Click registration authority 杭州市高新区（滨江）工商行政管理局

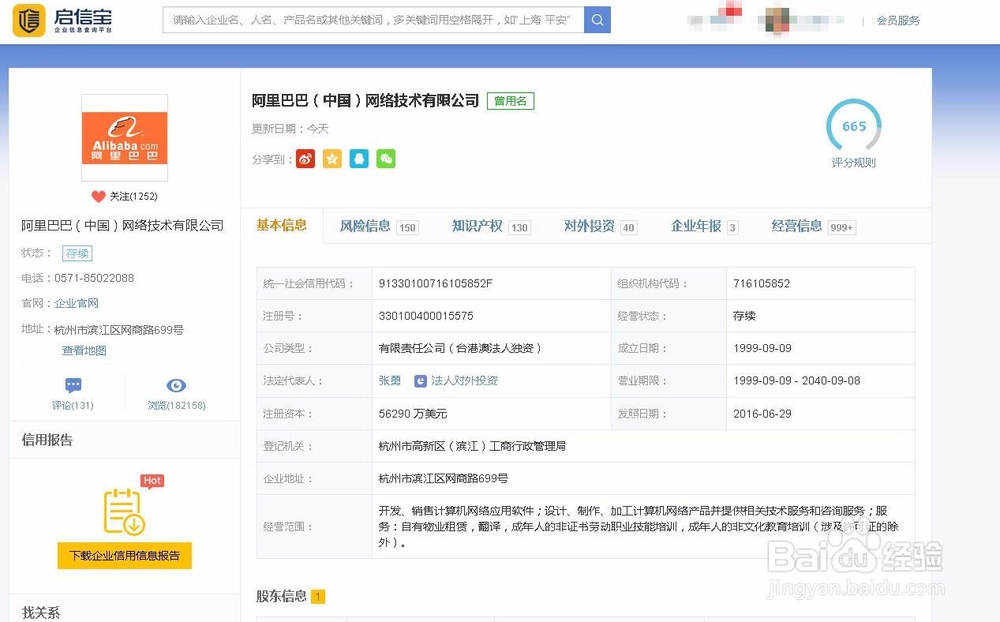(x=472, y=447)
